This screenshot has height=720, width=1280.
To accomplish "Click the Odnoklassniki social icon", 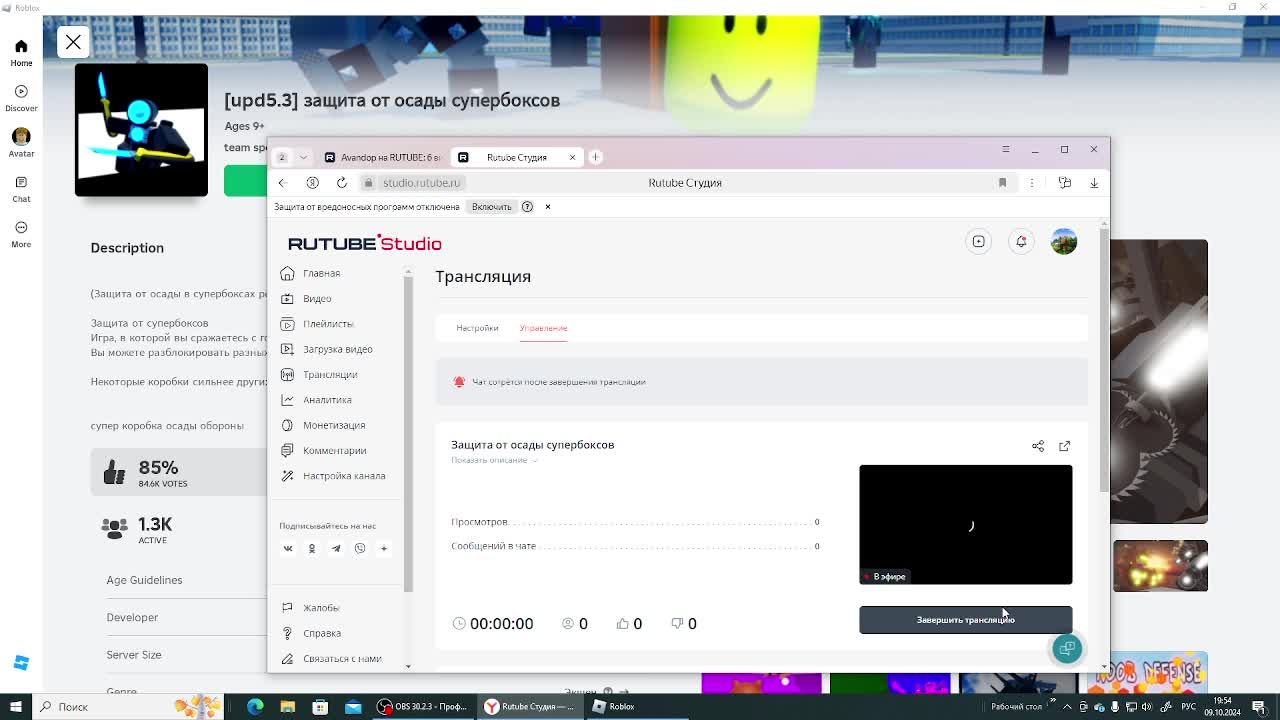I will tap(312, 548).
